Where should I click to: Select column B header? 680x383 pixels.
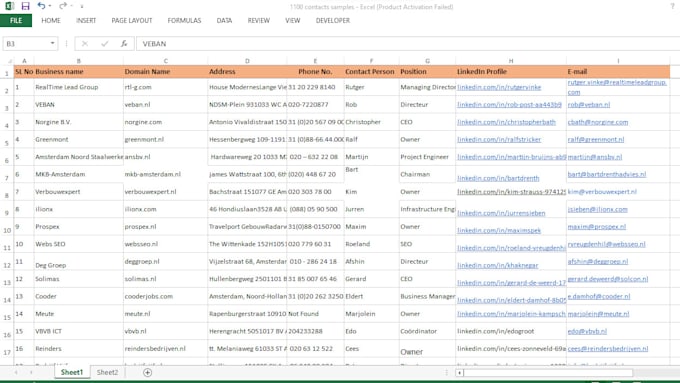(78, 61)
